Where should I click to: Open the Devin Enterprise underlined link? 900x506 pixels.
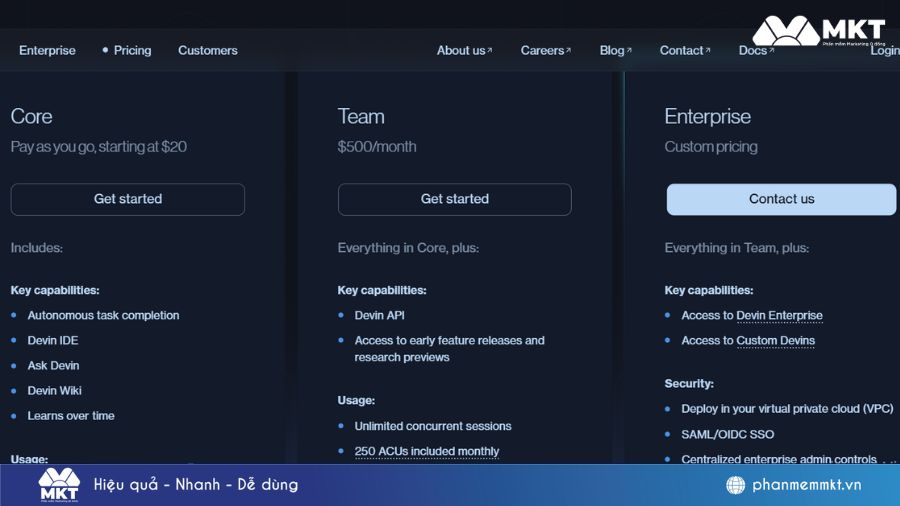click(x=779, y=316)
